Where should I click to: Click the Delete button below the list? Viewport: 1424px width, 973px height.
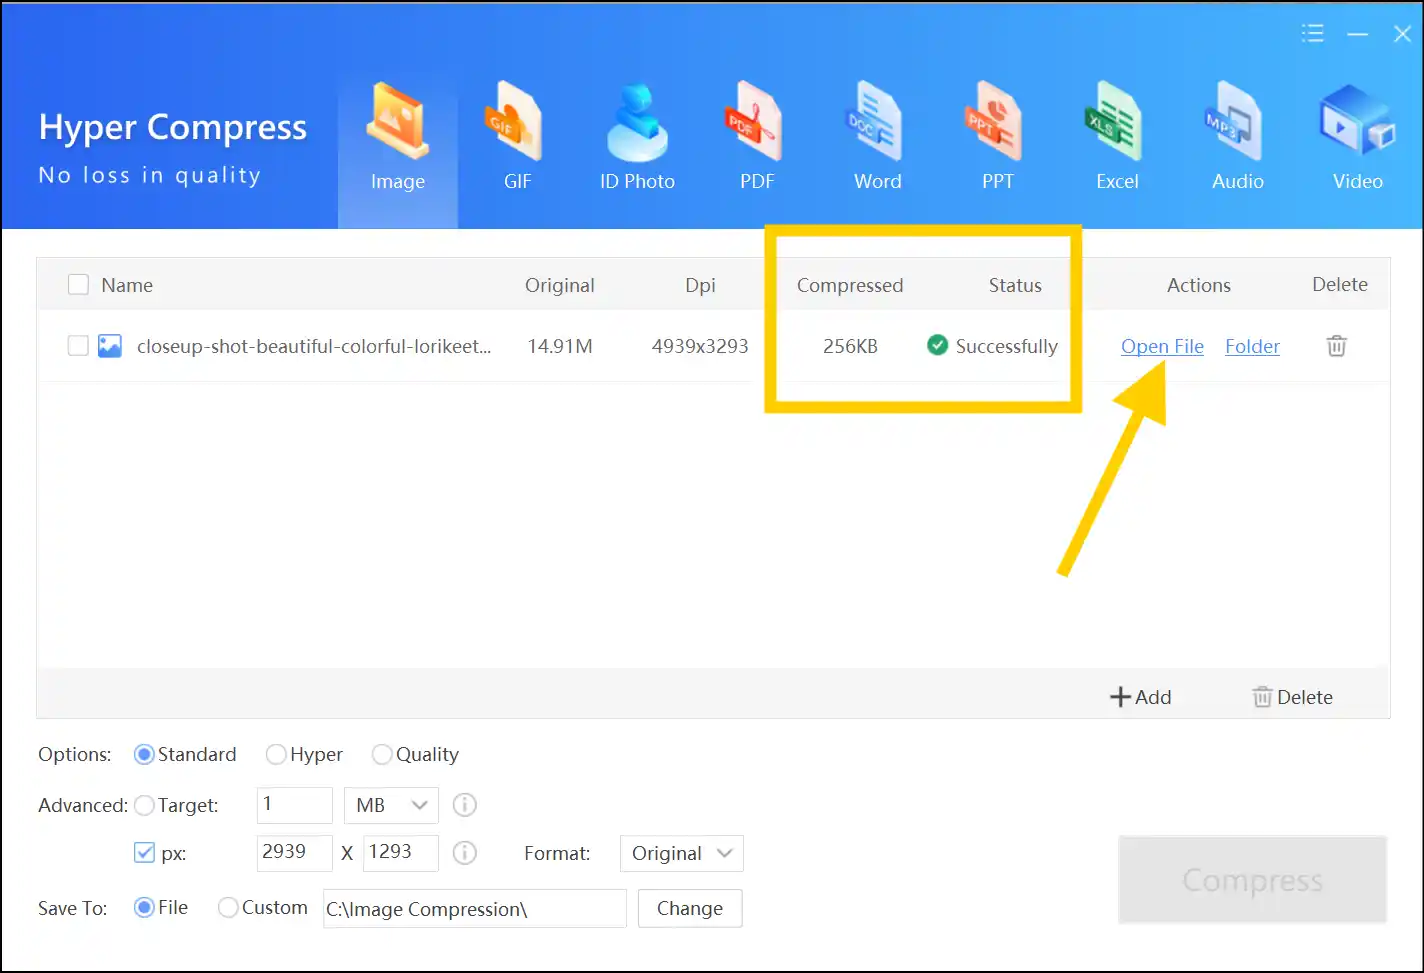pyautogui.click(x=1292, y=697)
